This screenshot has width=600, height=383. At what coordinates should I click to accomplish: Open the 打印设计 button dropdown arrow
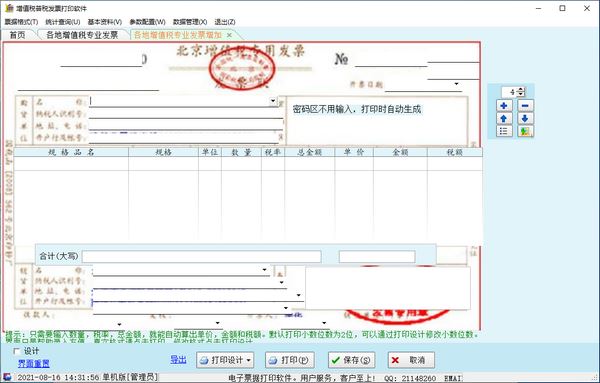click(249, 360)
